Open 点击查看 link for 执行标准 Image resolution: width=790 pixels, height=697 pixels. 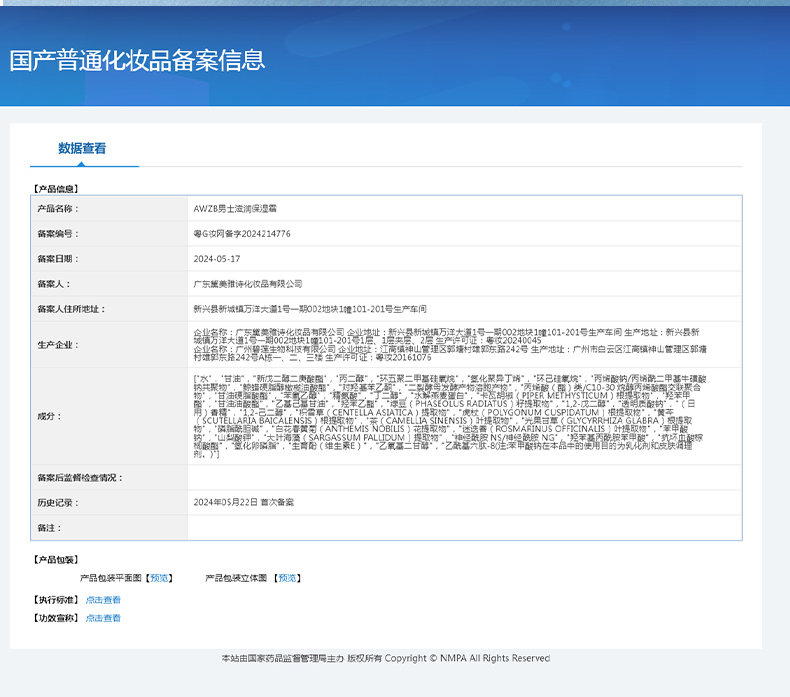(x=103, y=600)
